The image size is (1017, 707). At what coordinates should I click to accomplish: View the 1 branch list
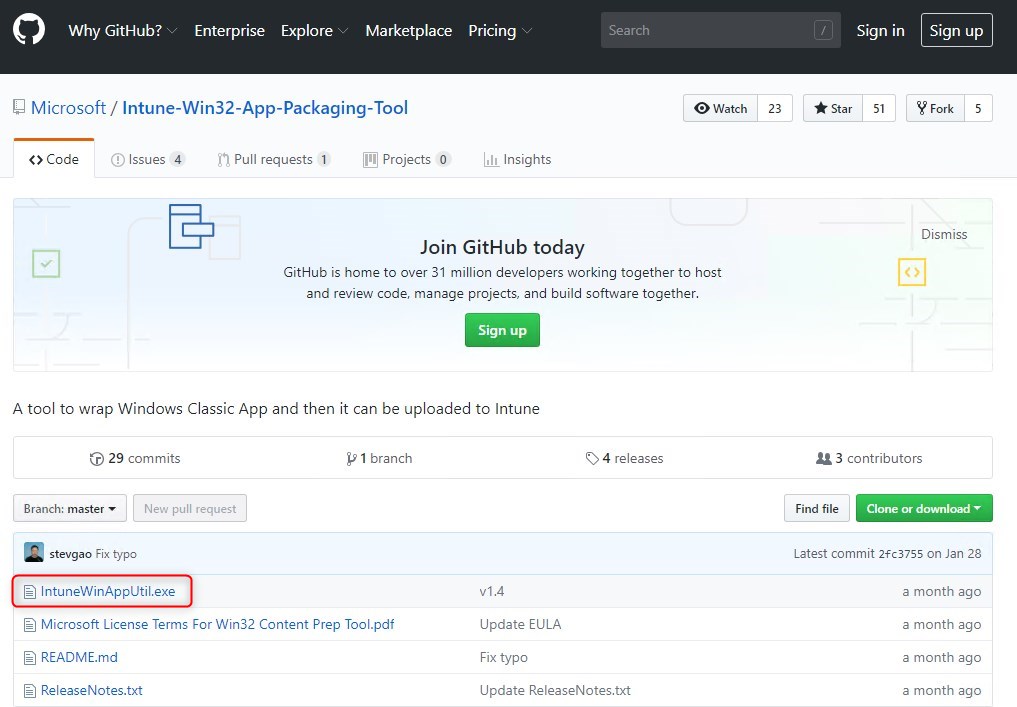(x=379, y=458)
